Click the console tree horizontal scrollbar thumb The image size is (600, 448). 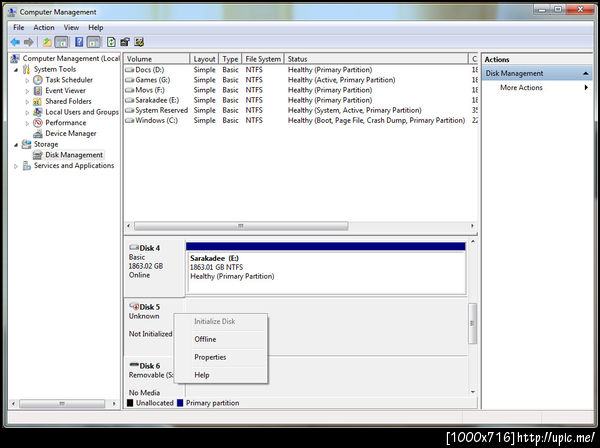62,404
